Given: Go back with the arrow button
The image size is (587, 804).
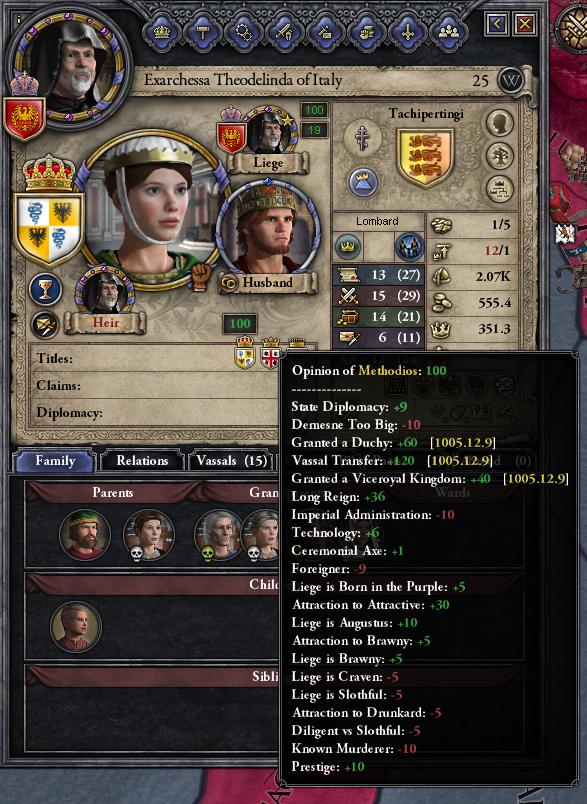Looking at the screenshot, I should 497,23.
